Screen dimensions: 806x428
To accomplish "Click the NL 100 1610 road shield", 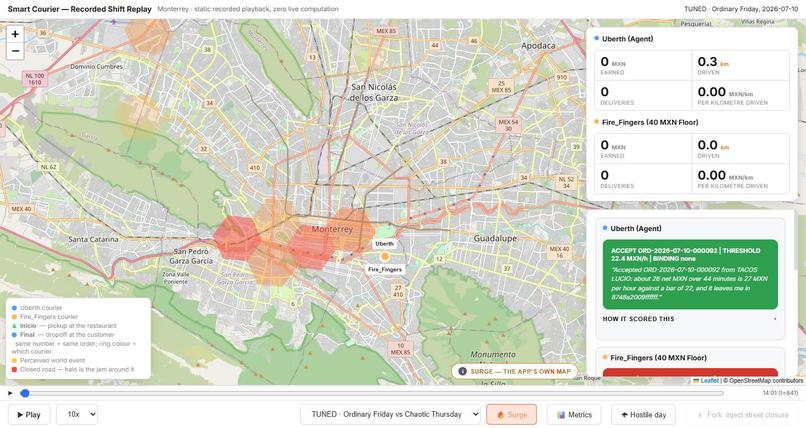I will 34,79.
